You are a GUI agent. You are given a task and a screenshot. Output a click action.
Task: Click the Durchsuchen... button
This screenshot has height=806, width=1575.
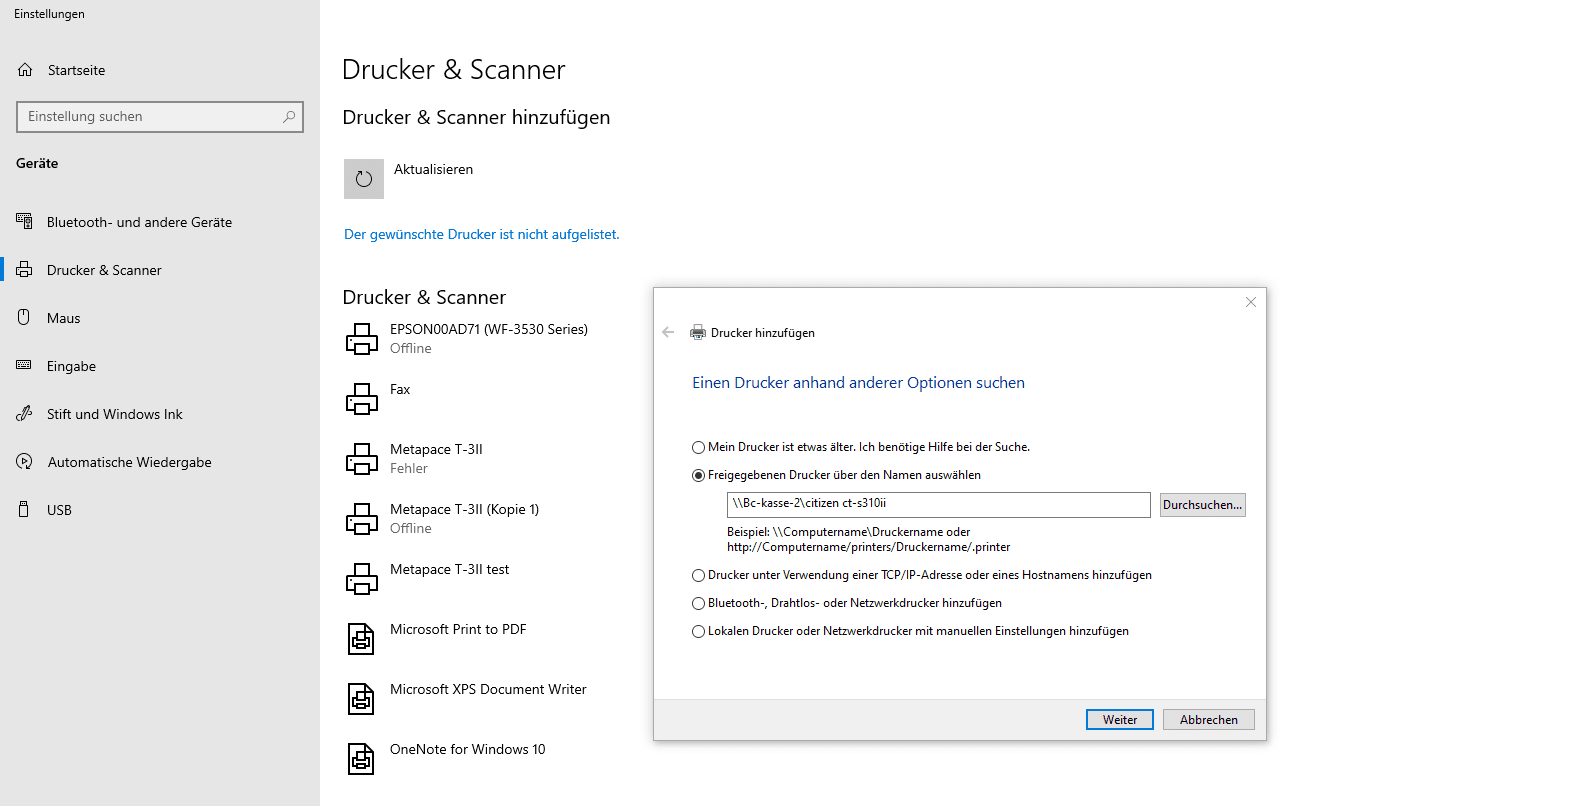coord(1202,505)
